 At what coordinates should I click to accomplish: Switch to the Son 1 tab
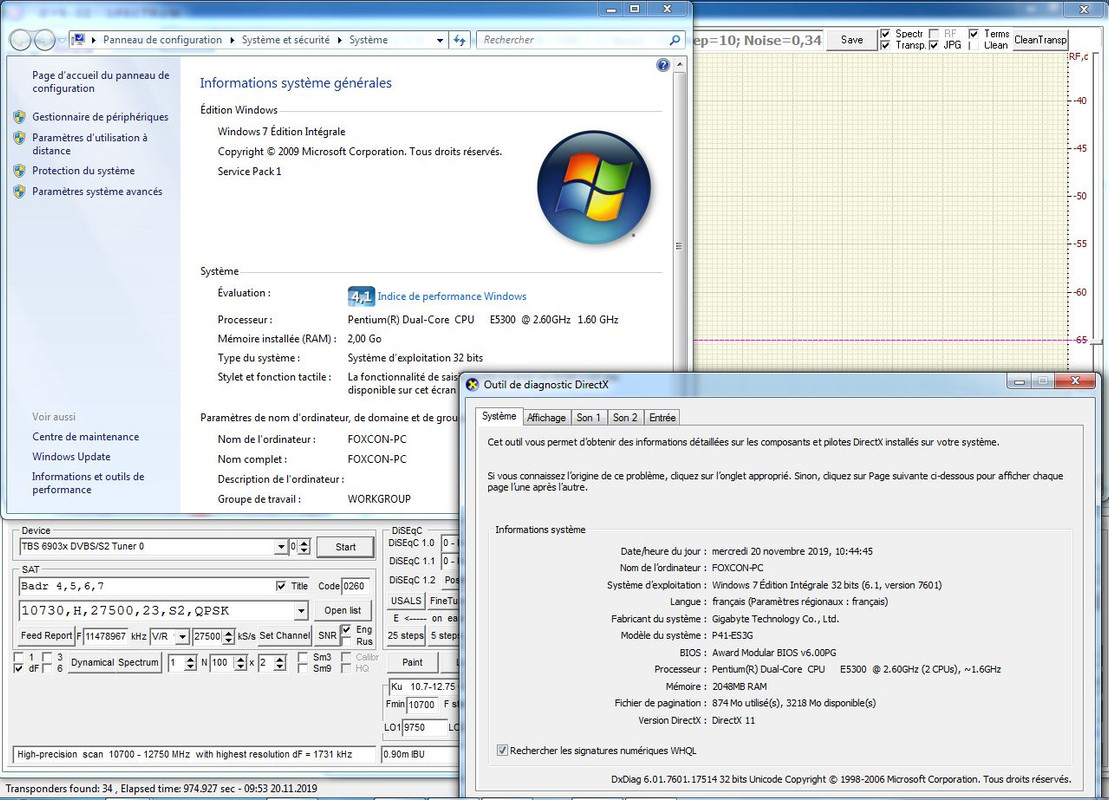coord(588,417)
